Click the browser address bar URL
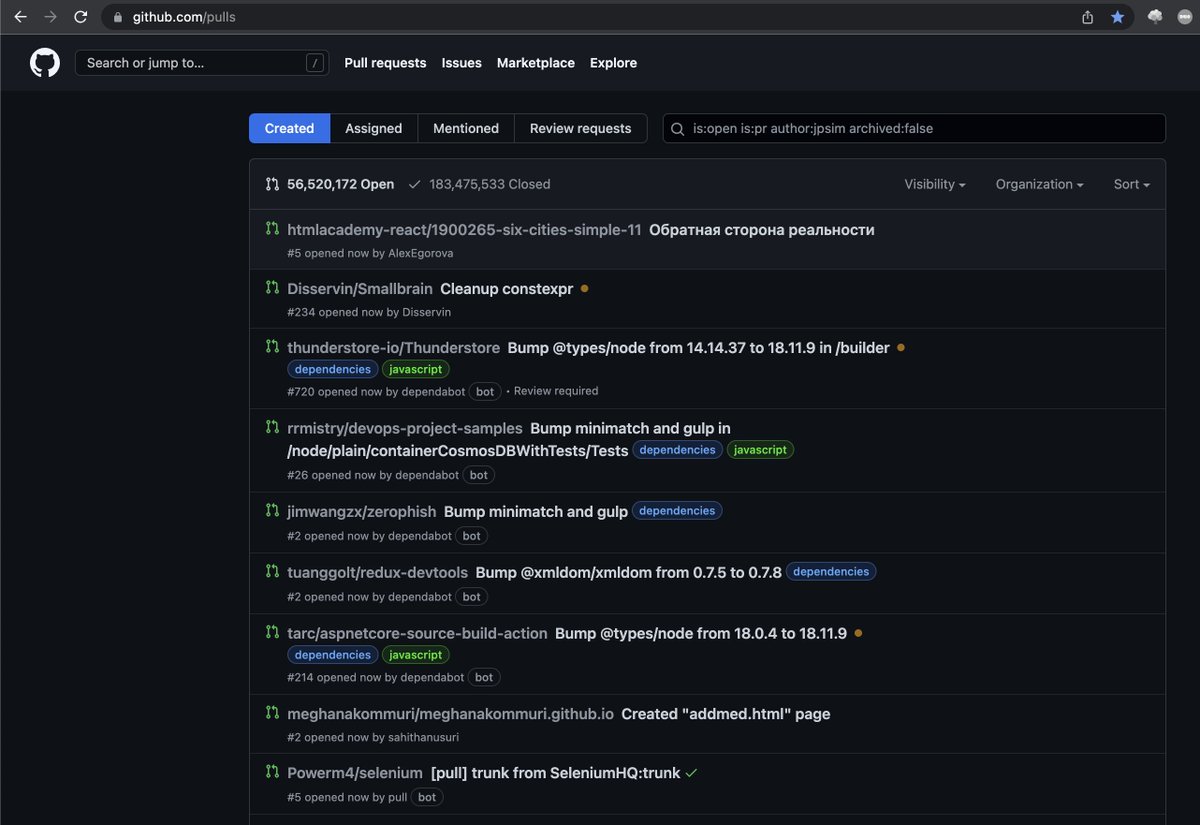 click(185, 17)
